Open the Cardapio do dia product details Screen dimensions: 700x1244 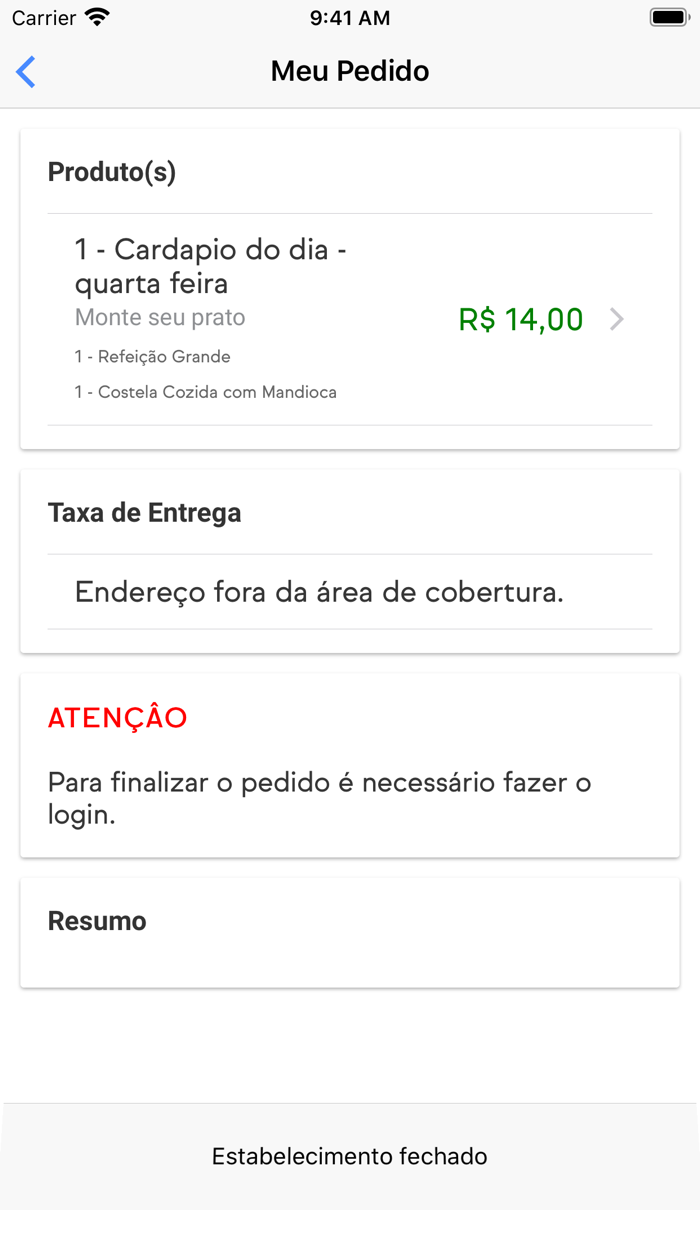(x=210, y=264)
